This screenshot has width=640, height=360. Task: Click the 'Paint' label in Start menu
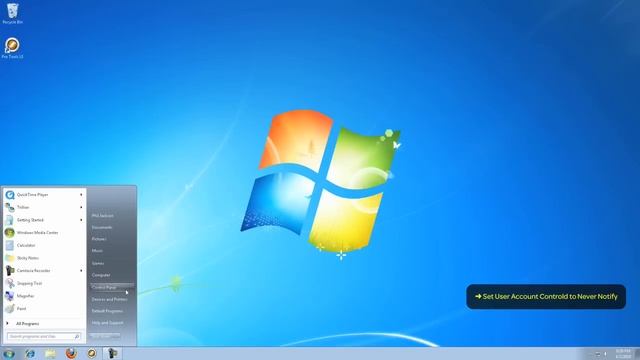tap(21, 309)
